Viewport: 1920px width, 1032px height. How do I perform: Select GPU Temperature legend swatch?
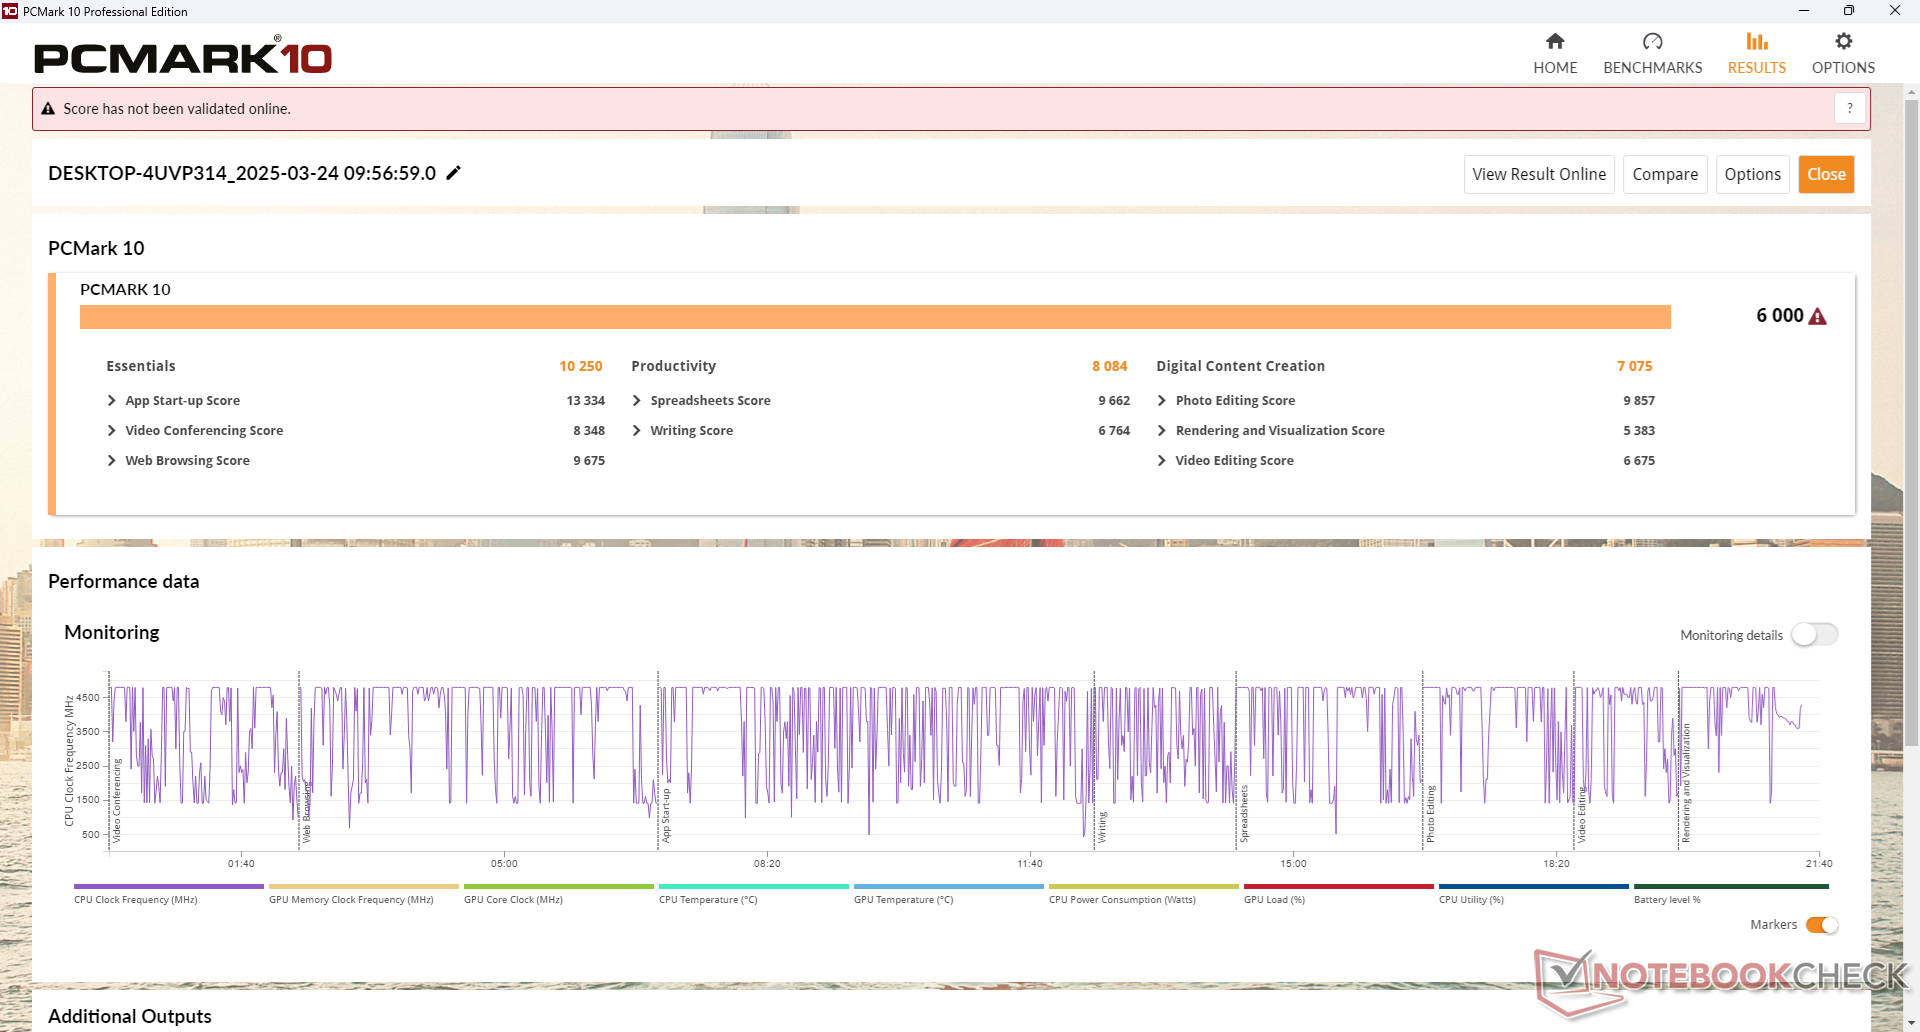949,886
